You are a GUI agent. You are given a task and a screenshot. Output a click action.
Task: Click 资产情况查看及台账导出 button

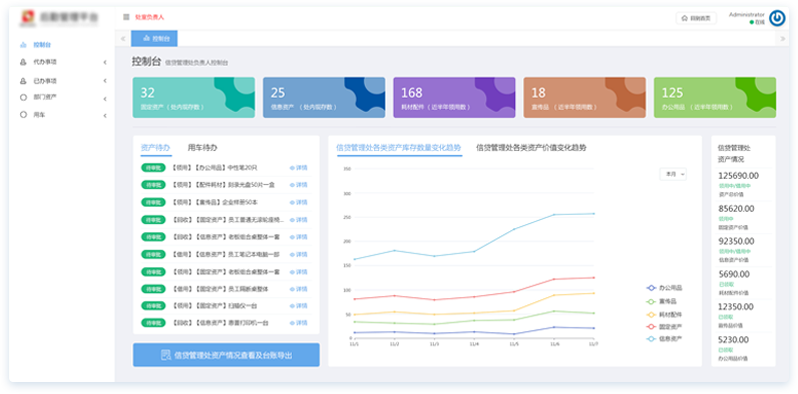tap(226, 355)
